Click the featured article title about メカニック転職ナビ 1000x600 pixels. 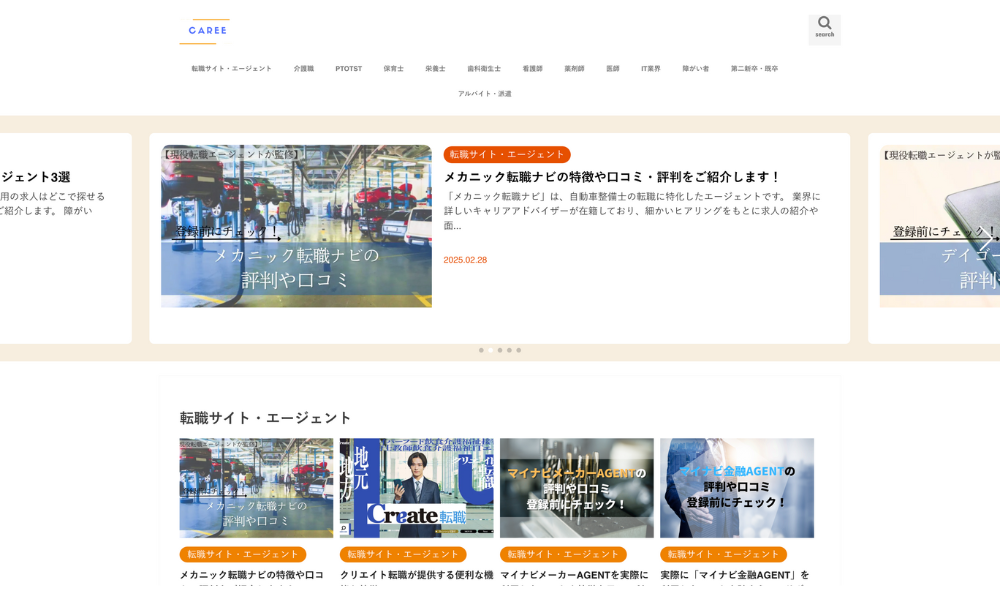pyautogui.click(x=611, y=177)
